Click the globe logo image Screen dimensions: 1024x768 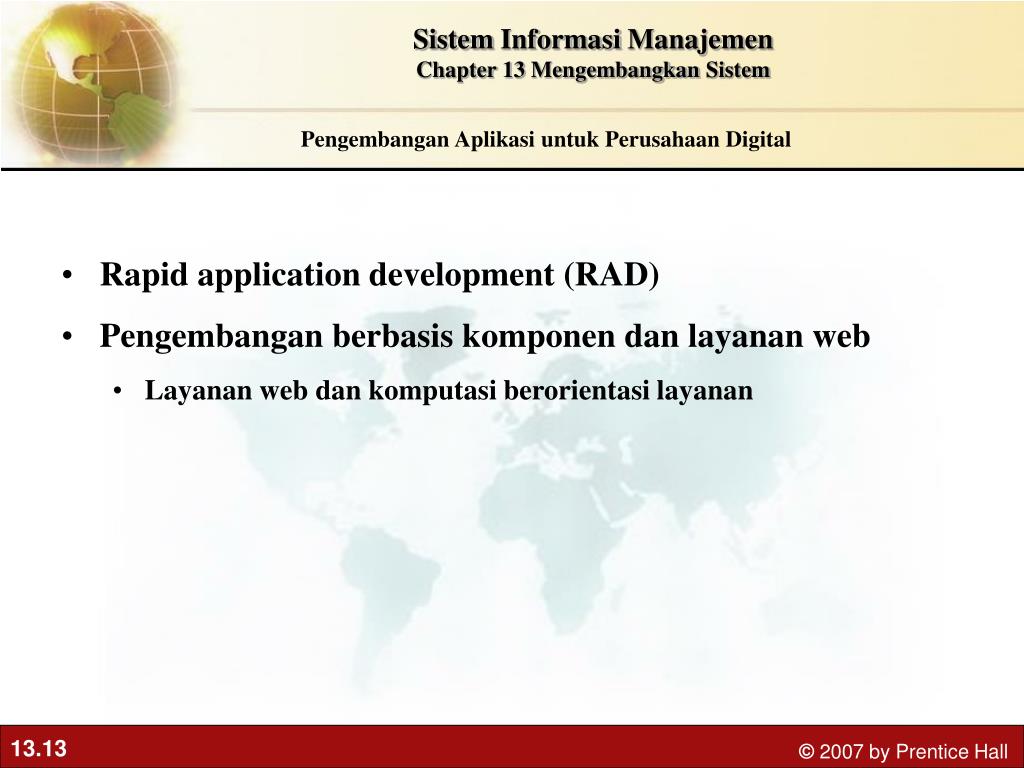[95, 84]
